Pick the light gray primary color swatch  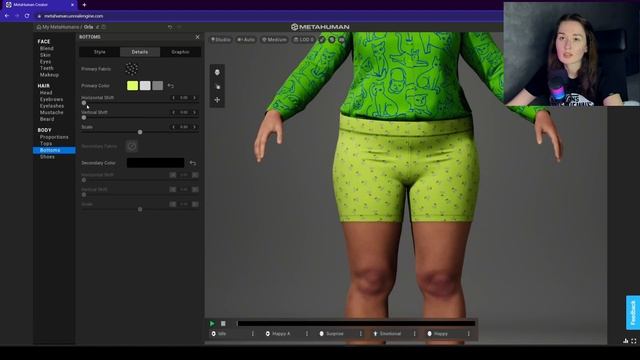click(145, 86)
